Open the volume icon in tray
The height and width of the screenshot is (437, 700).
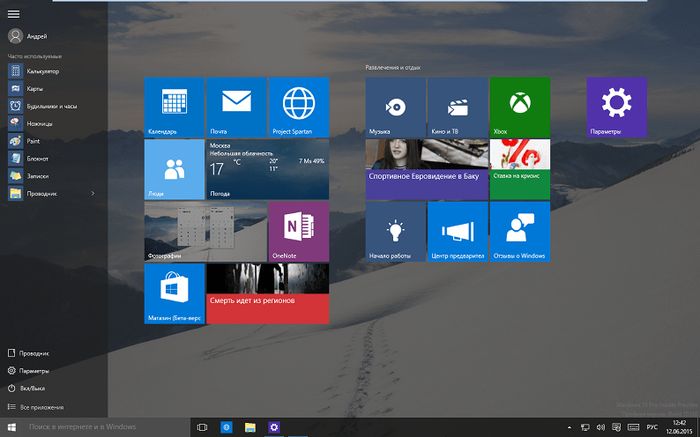tap(601, 428)
